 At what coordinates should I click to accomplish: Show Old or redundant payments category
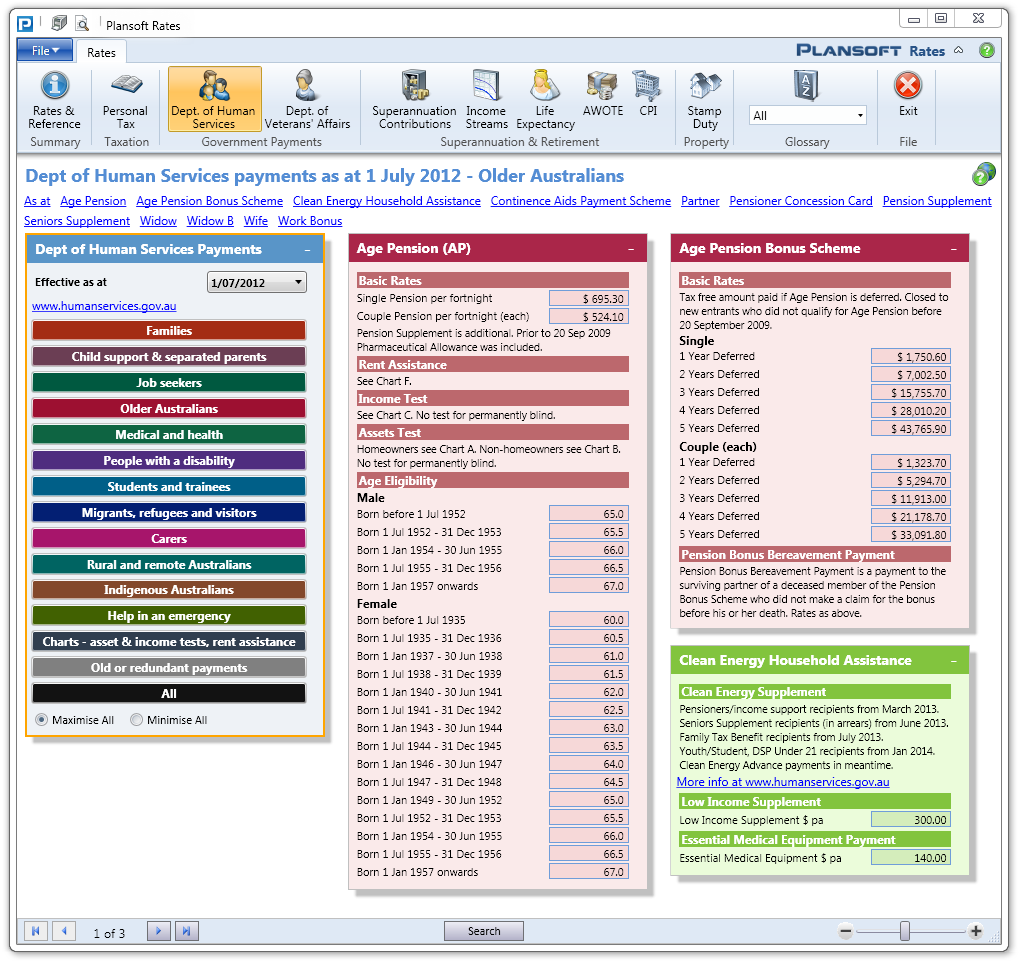coord(169,668)
